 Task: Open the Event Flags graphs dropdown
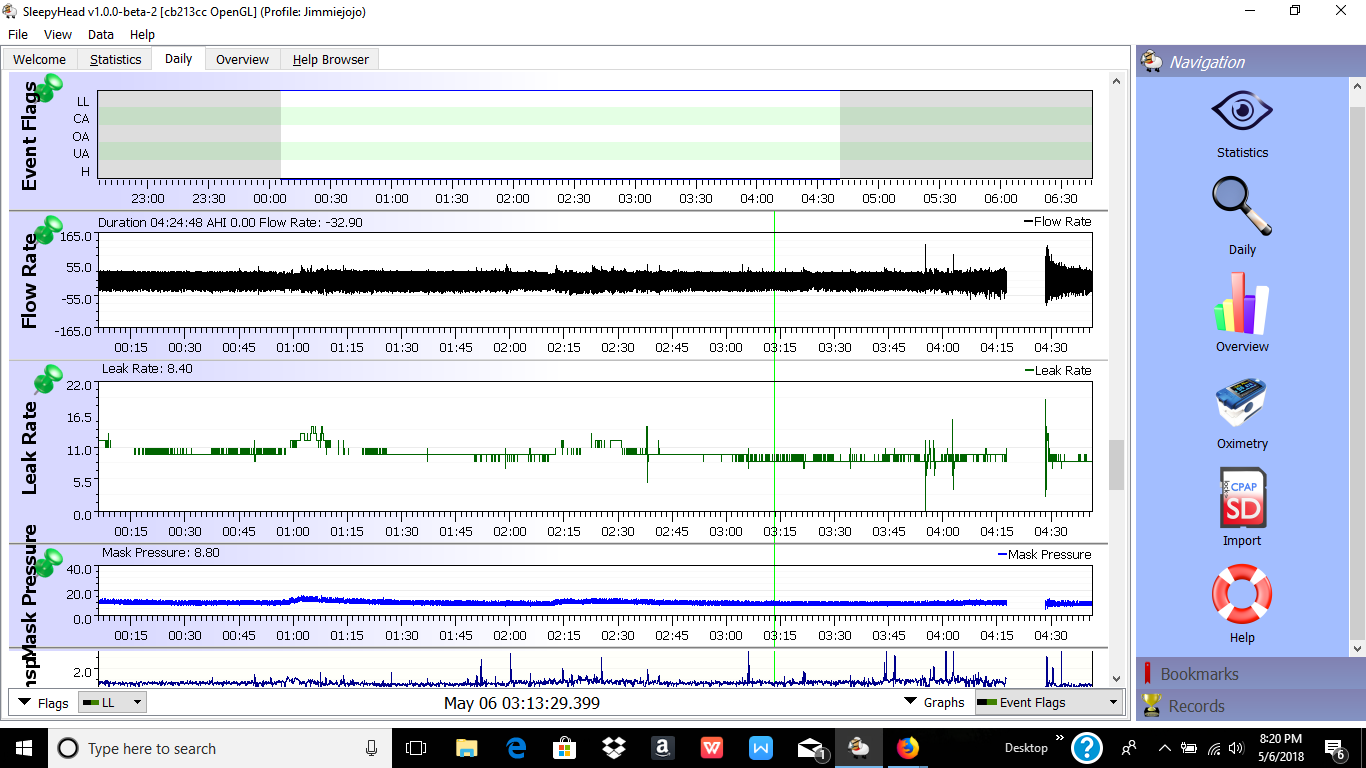pos(1048,702)
